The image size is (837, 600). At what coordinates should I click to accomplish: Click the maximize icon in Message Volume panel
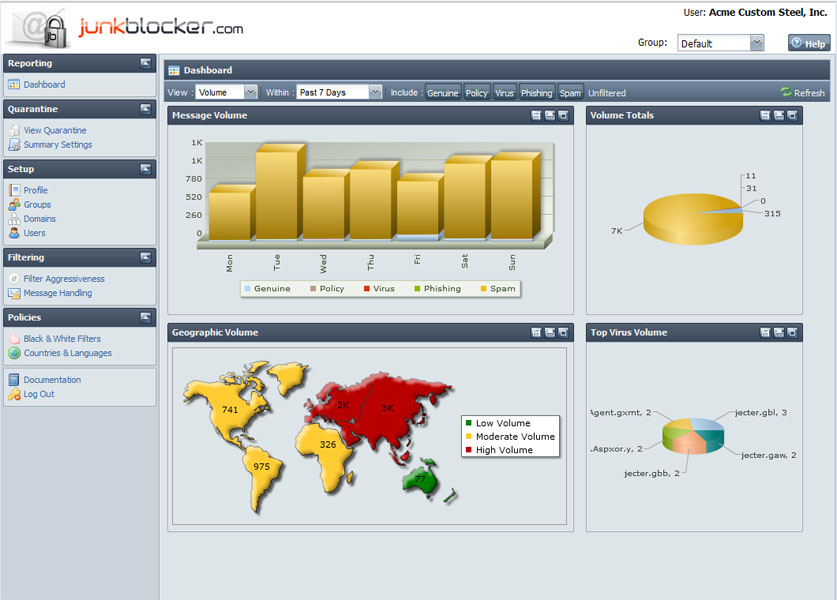tap(563, 115)
